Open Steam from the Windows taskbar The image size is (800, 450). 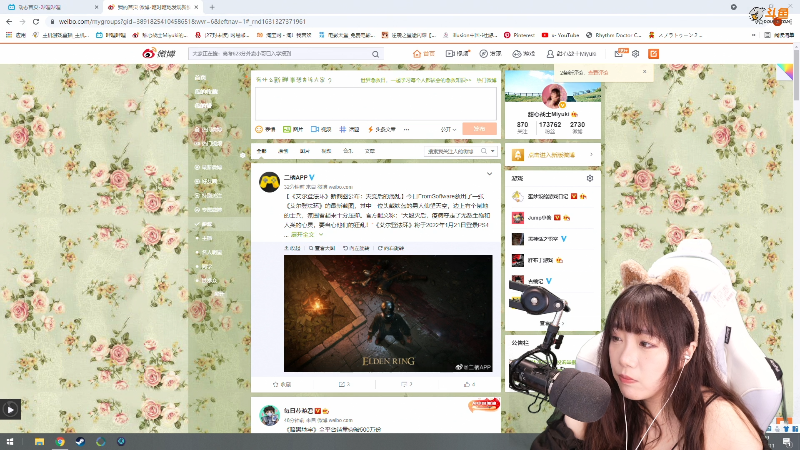click(80, 441)
